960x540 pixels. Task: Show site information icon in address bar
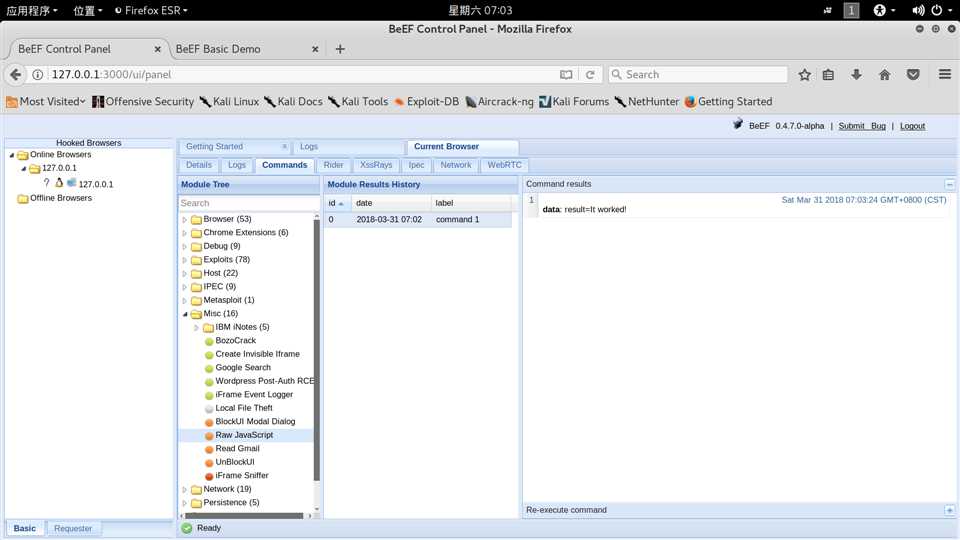pyautogui.click(x=37, y=75)
